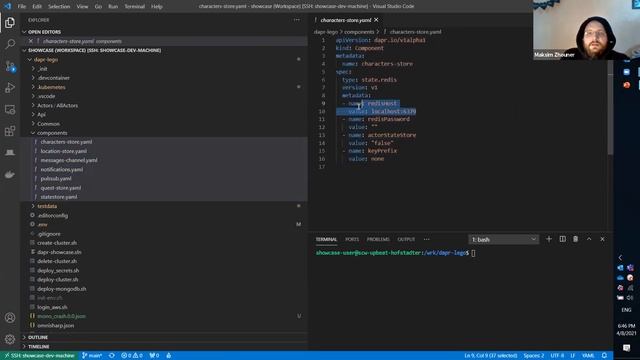640x360 pixels.
Task: Open the Run and Debug view
Action: point(10,87)
